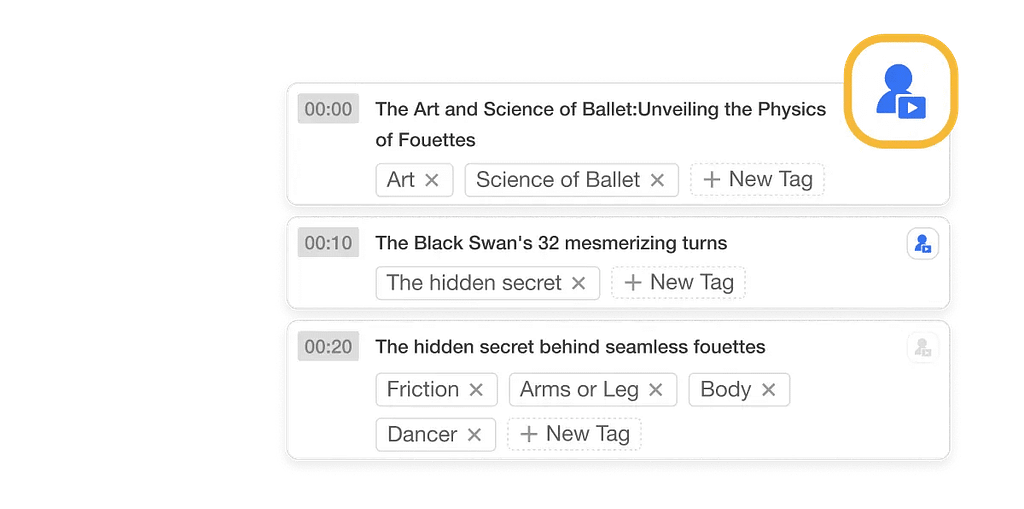The image size is (1024, 509).
Task: Remove the Arms or Leg tag
Action: [x=655, y=390]
